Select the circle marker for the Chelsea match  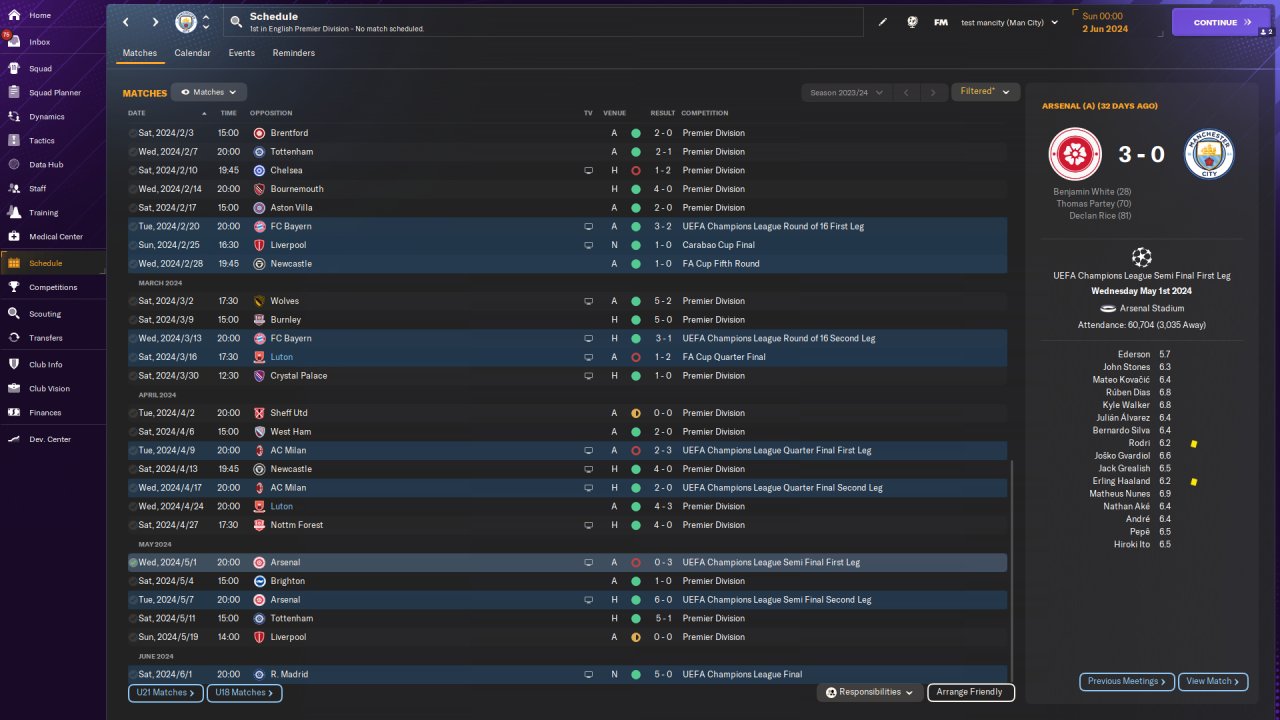(x=133, y=171)
